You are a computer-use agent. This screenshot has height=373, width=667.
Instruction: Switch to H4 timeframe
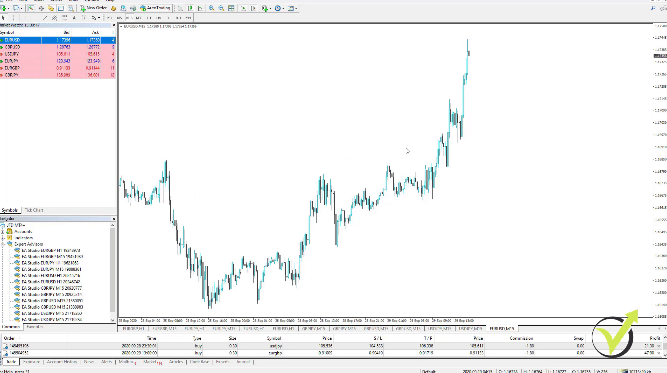point(159,18)
